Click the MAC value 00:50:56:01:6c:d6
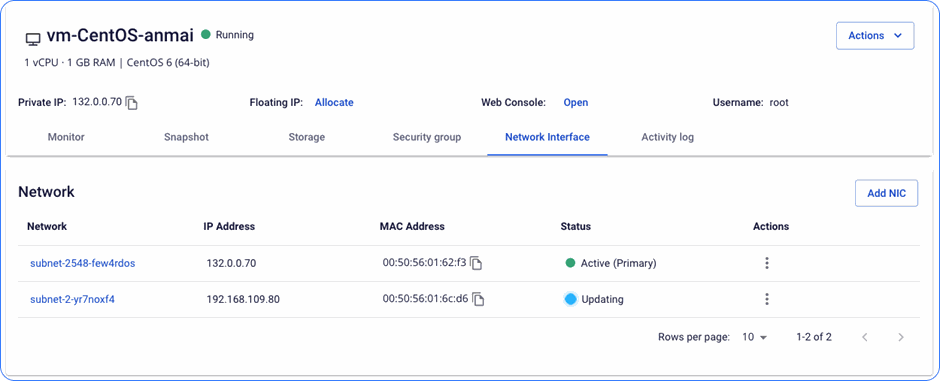The height and width of the screenshot is (381, 940). coord(425,298)
